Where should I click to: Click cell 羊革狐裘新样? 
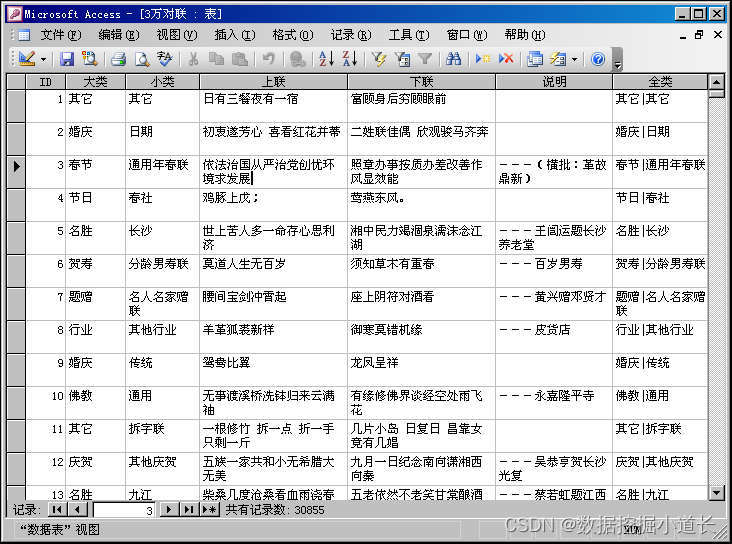point(274,337)
